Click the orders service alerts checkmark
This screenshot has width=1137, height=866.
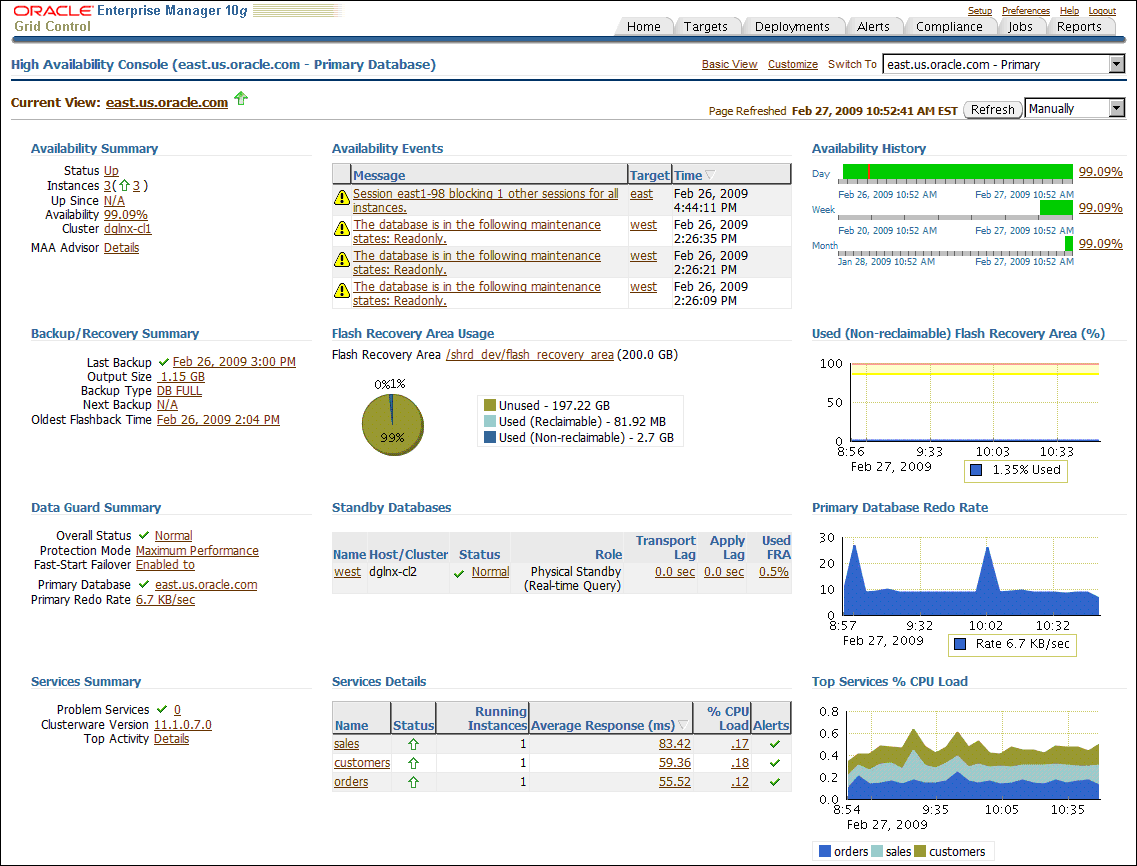(774, 782)
